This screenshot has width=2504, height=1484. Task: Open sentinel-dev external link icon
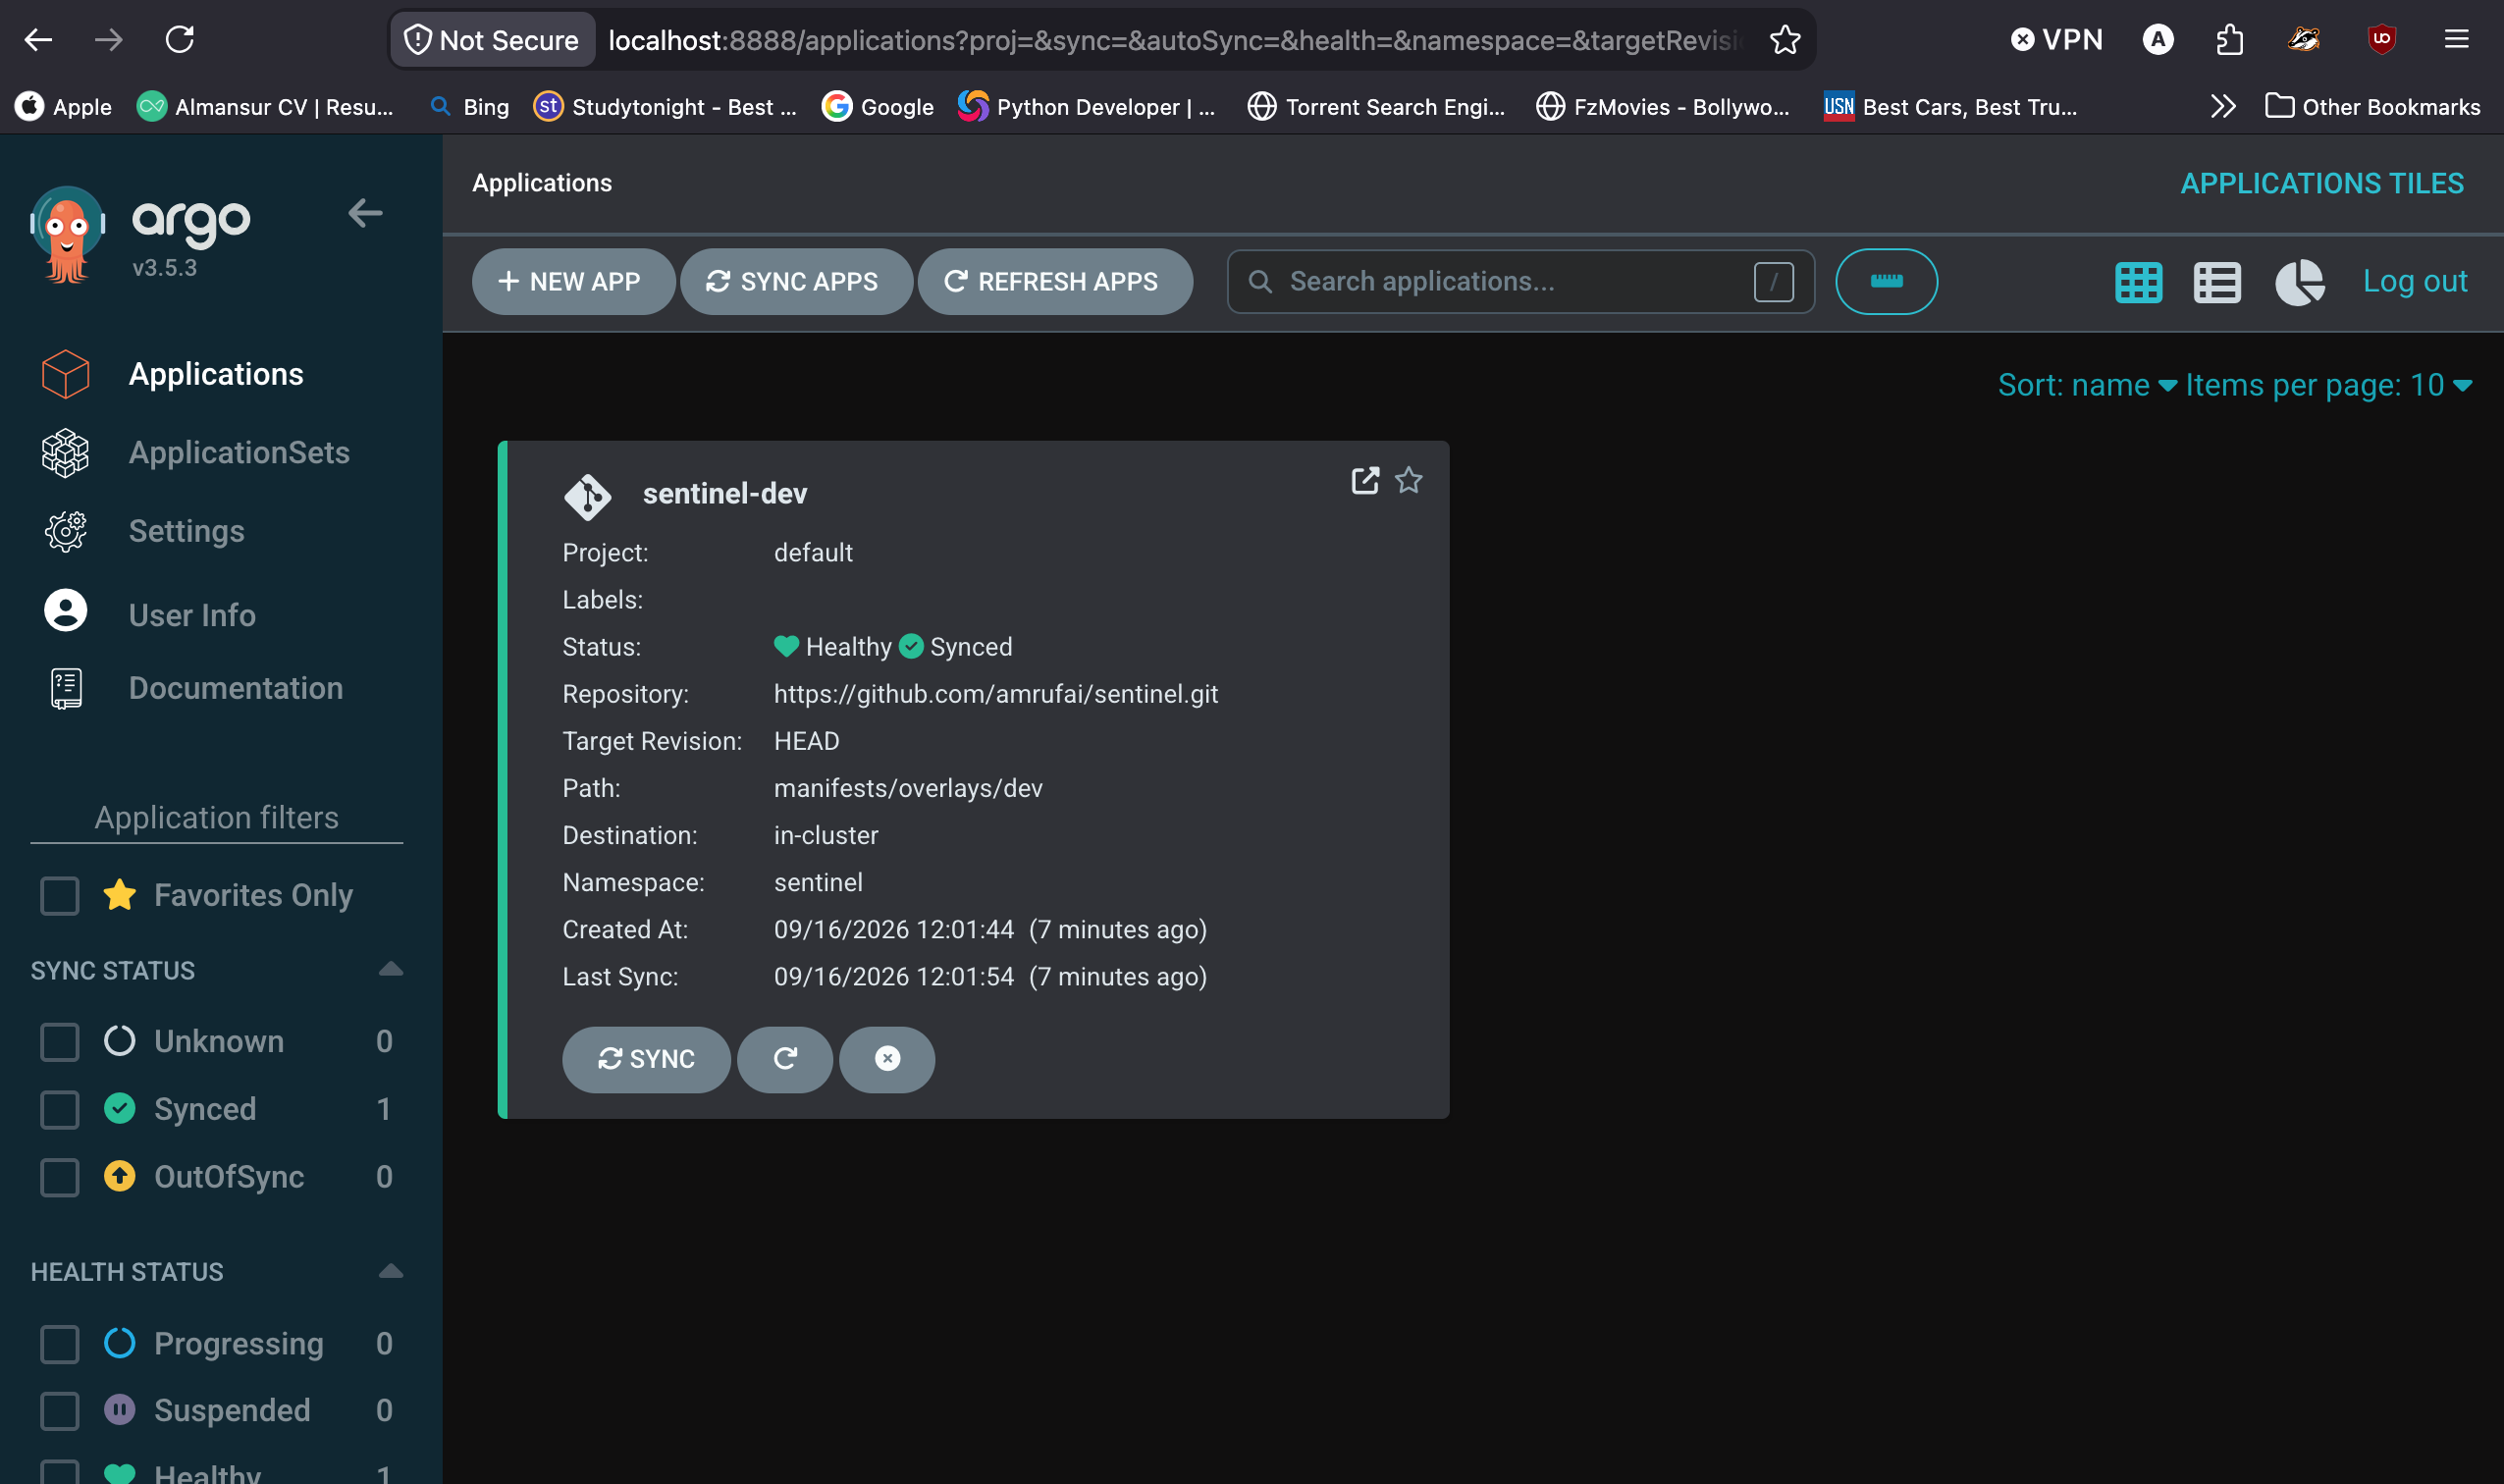click(1365, 481)
